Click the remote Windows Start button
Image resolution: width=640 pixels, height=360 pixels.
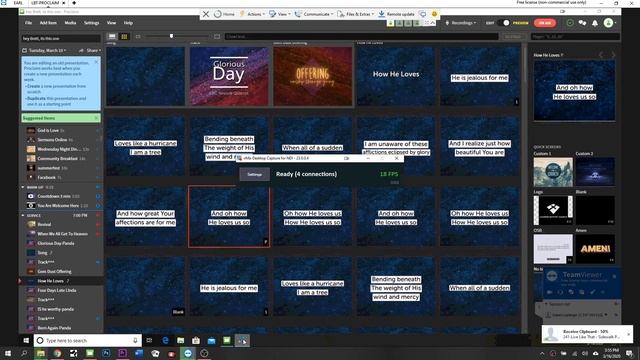[27, 340]
